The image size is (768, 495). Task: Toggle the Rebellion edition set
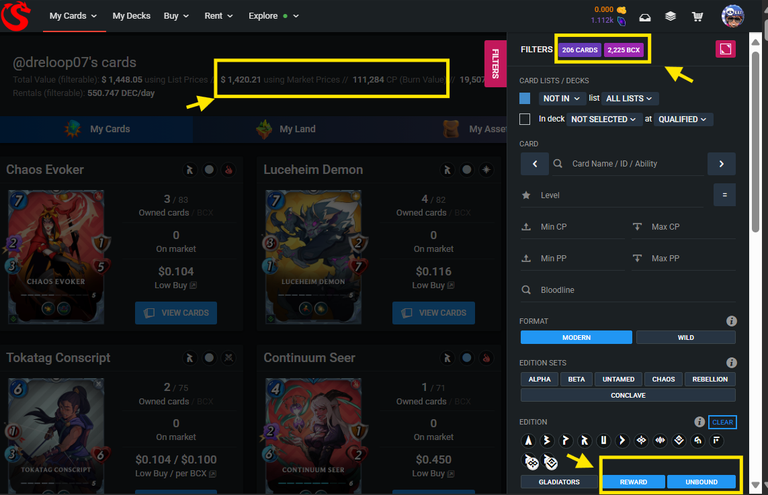click(710, 379)
